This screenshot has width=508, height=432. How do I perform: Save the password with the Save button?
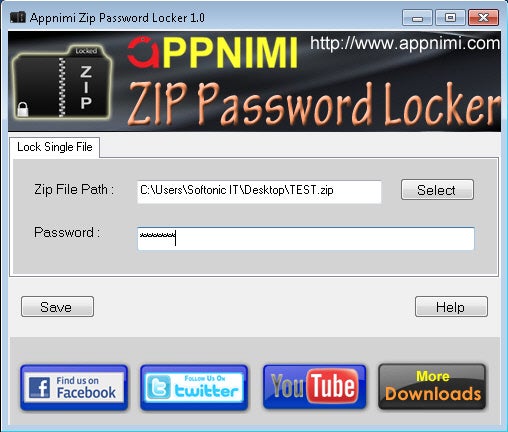(57, 307)
